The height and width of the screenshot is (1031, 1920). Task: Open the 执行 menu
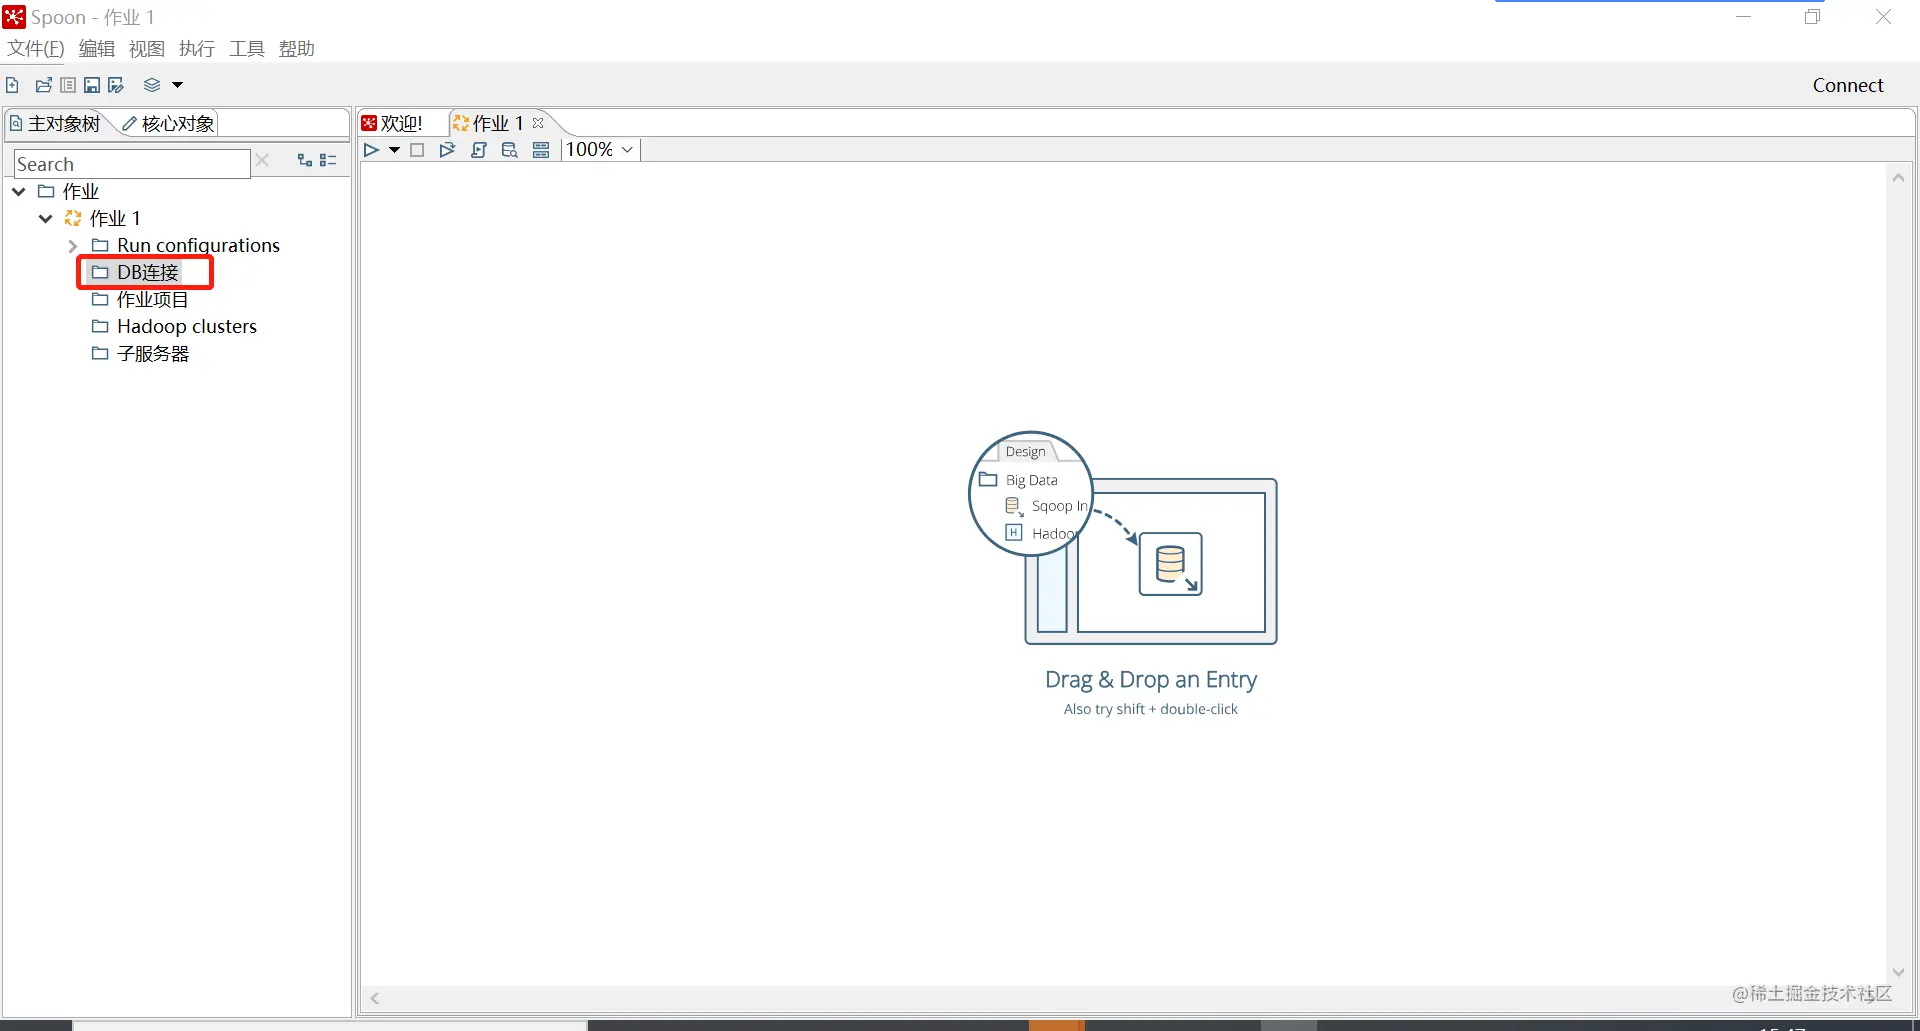coord(197,48)
